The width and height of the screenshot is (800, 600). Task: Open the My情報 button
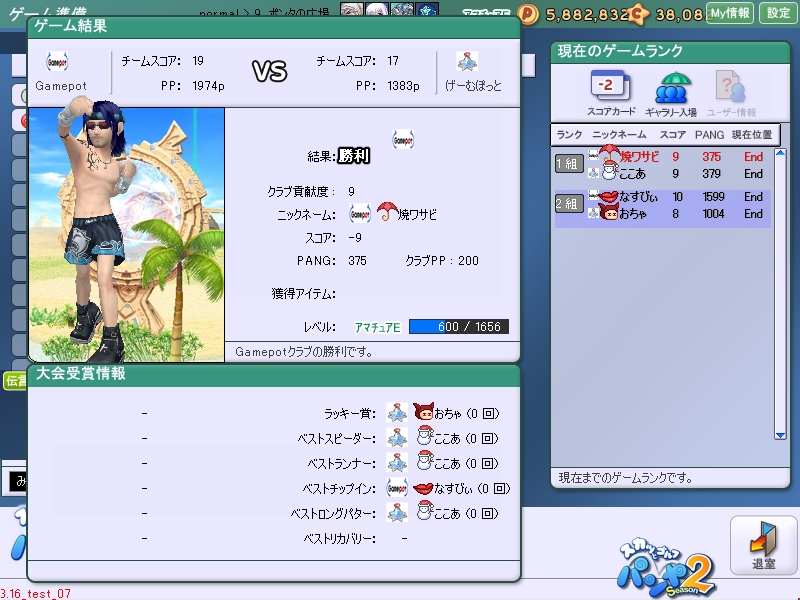coord(729,13)
